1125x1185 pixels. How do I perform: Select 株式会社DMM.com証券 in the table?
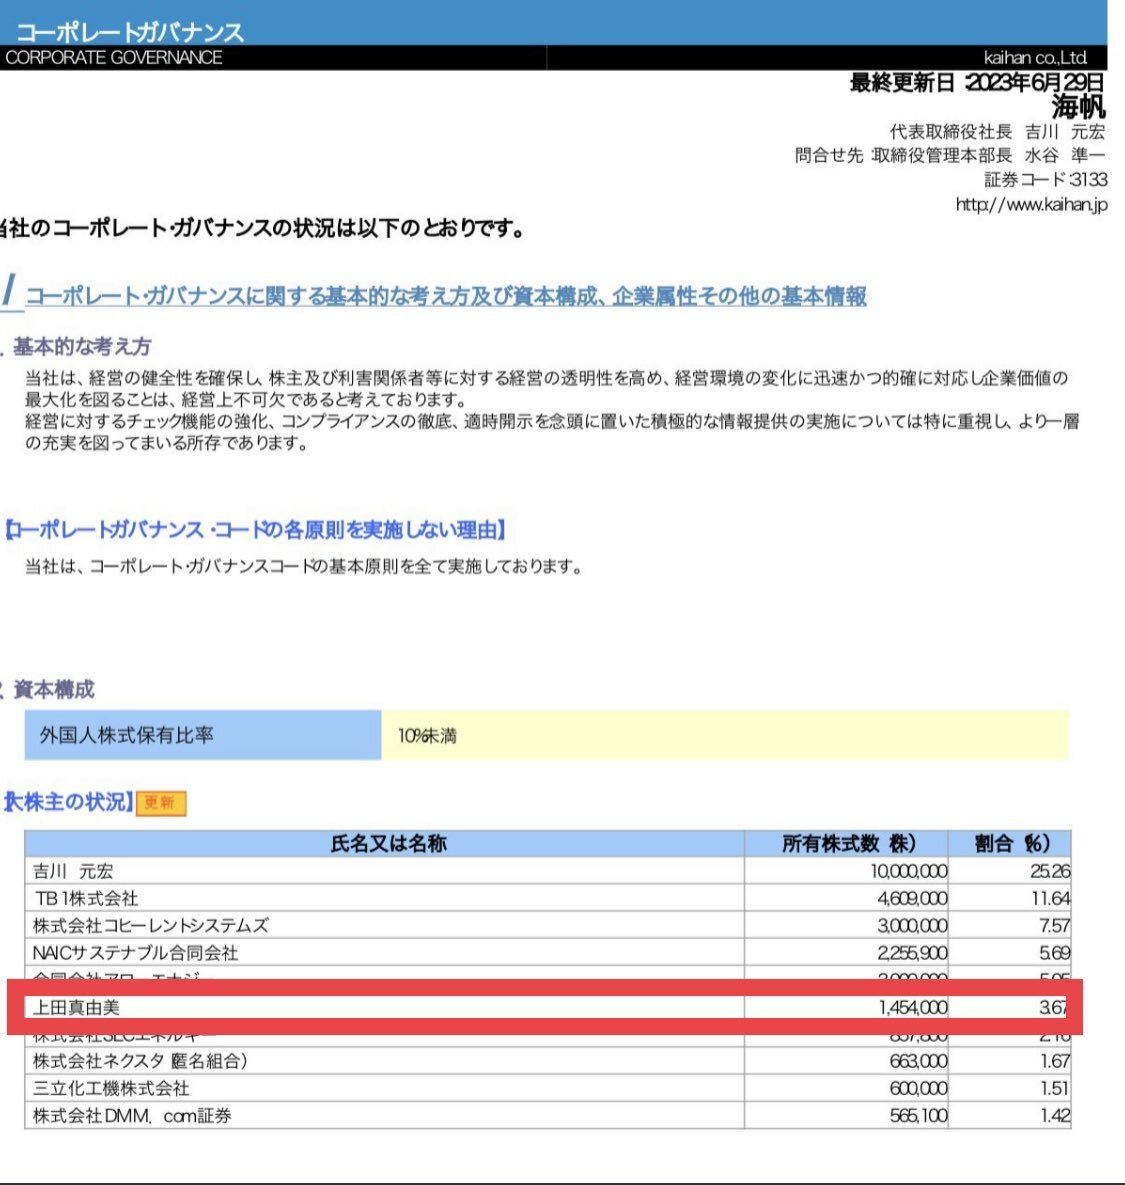click(x=132, y=1115)
